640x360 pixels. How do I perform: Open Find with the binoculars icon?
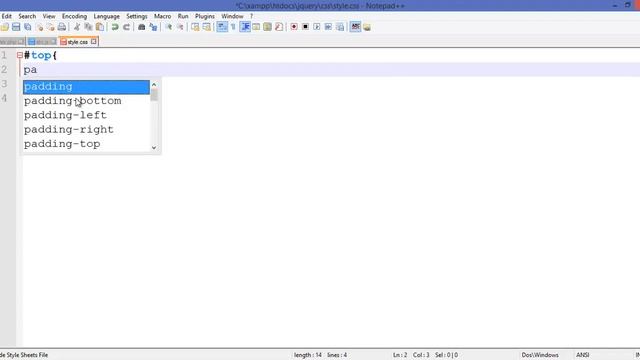tap(142, 27)
